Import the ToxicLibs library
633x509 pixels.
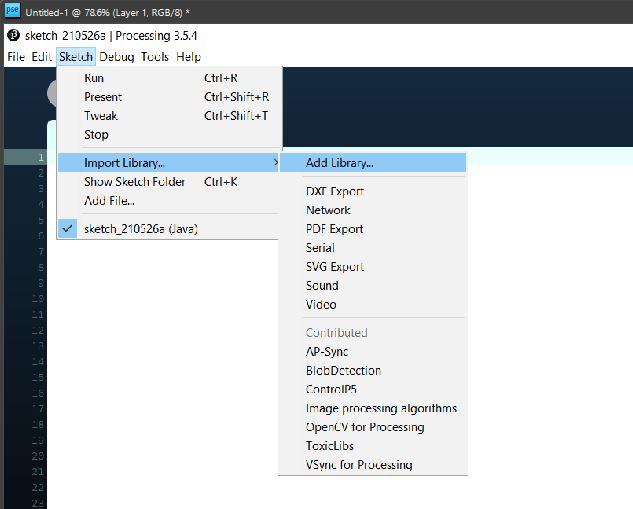(x=373, y=446)
